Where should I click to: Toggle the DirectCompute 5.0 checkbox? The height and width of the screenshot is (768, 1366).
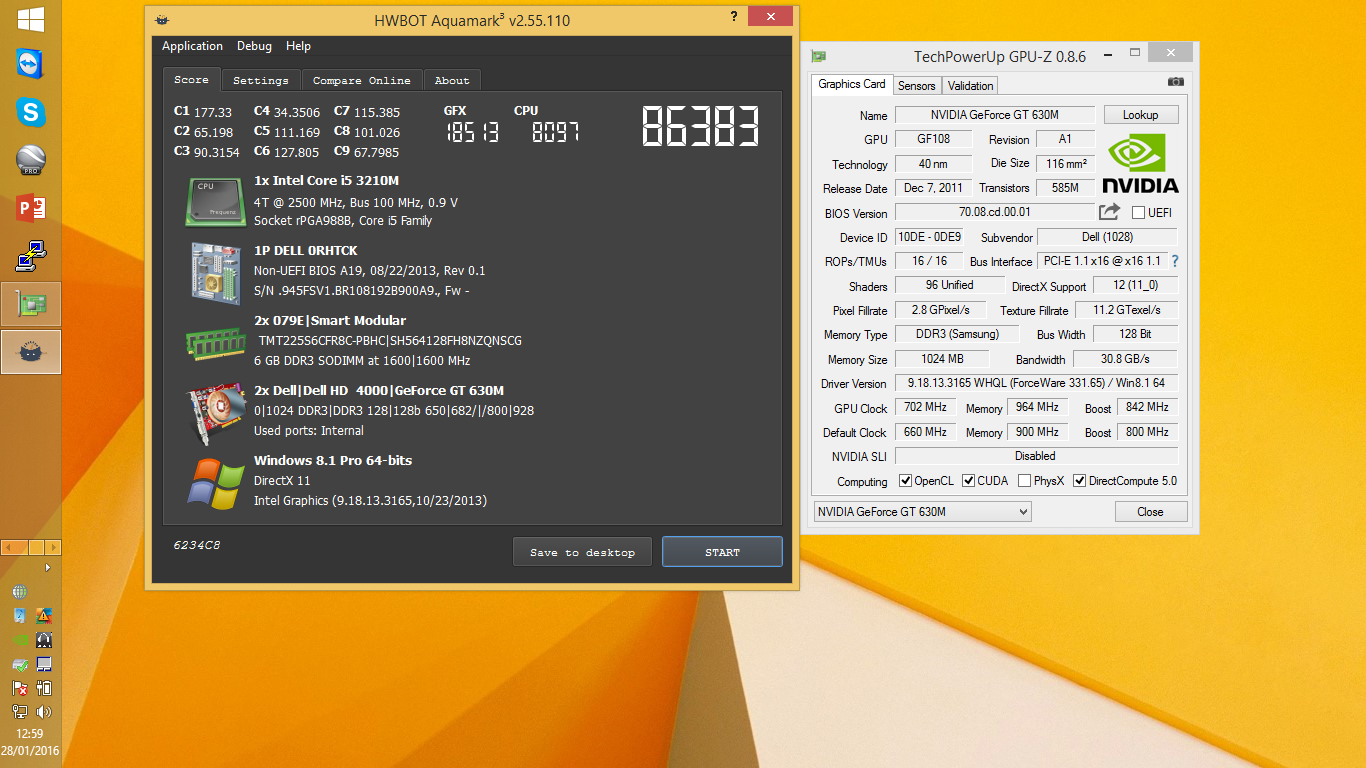click(x=1080, y=481)
